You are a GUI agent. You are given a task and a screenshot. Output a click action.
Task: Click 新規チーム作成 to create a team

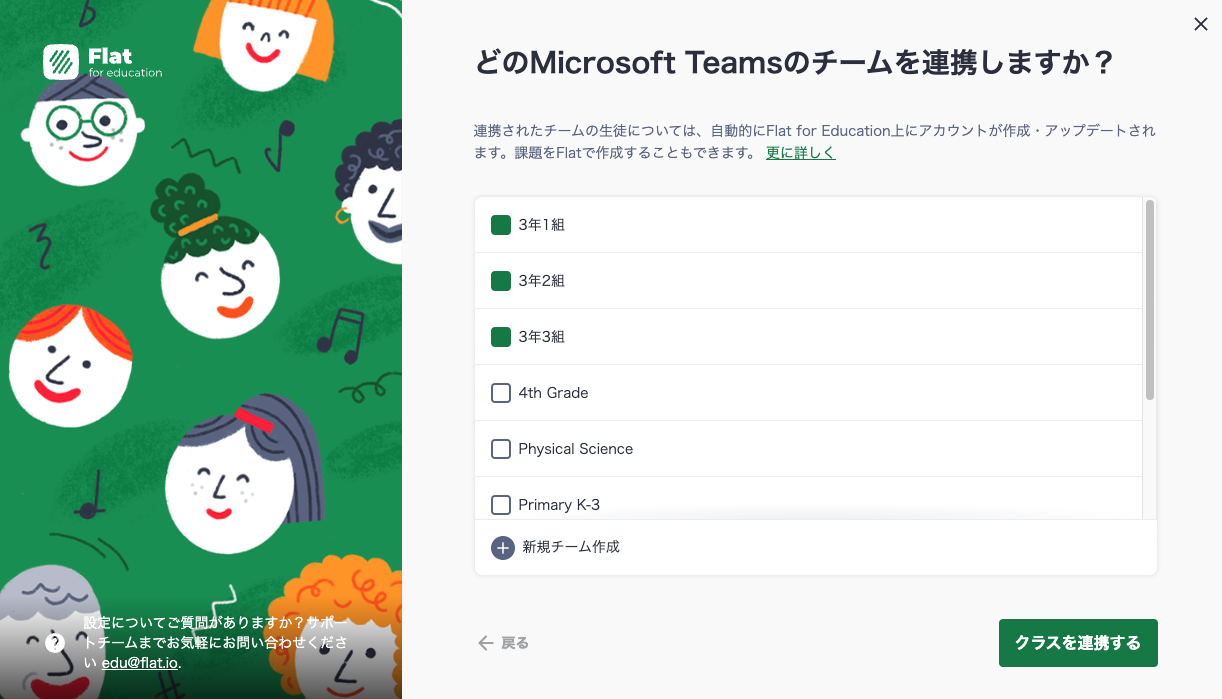pos(569,547)
